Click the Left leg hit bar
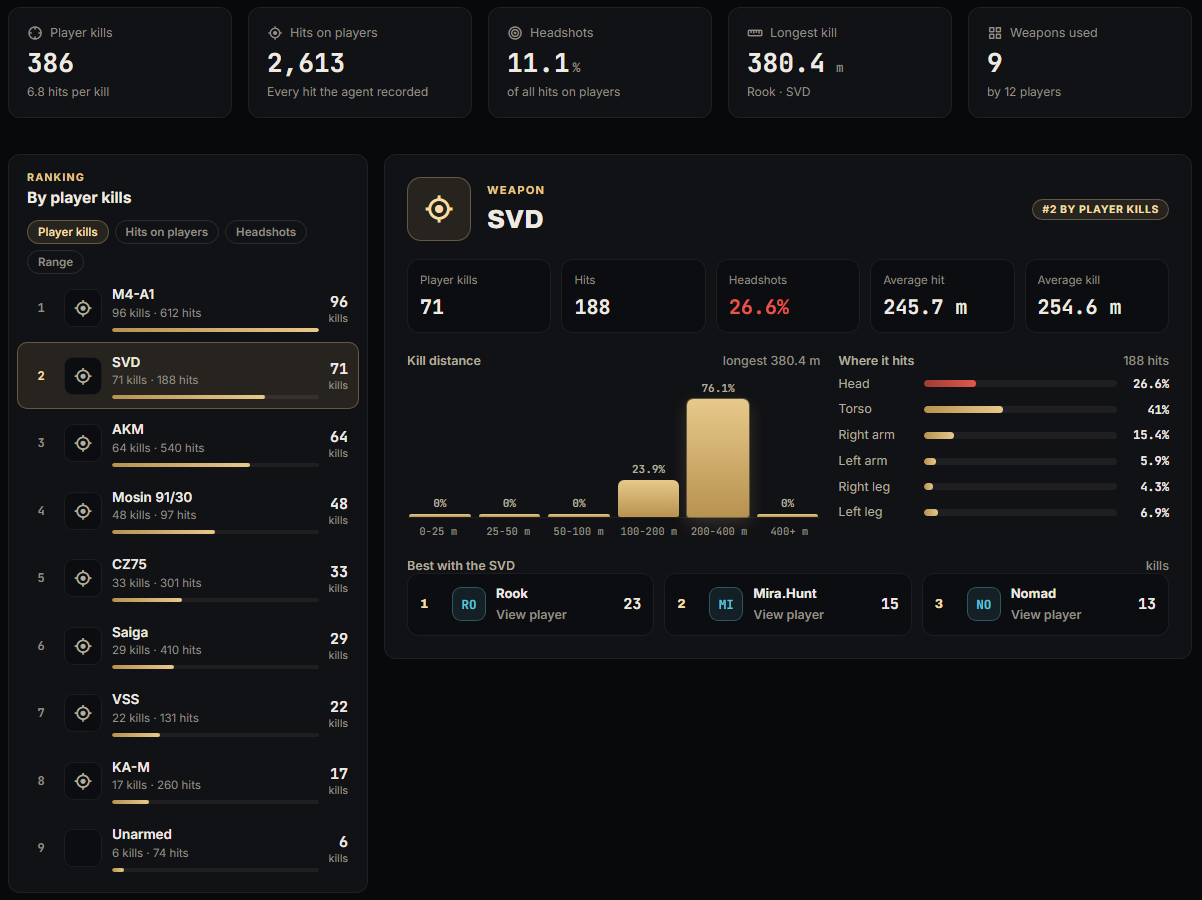1202x900 pixels. 1020,512
